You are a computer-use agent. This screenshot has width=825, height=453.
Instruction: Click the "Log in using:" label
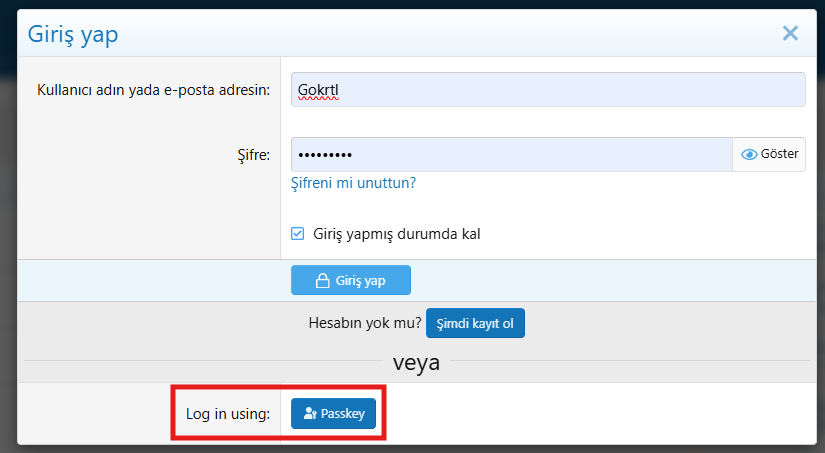tap(228, 414)
